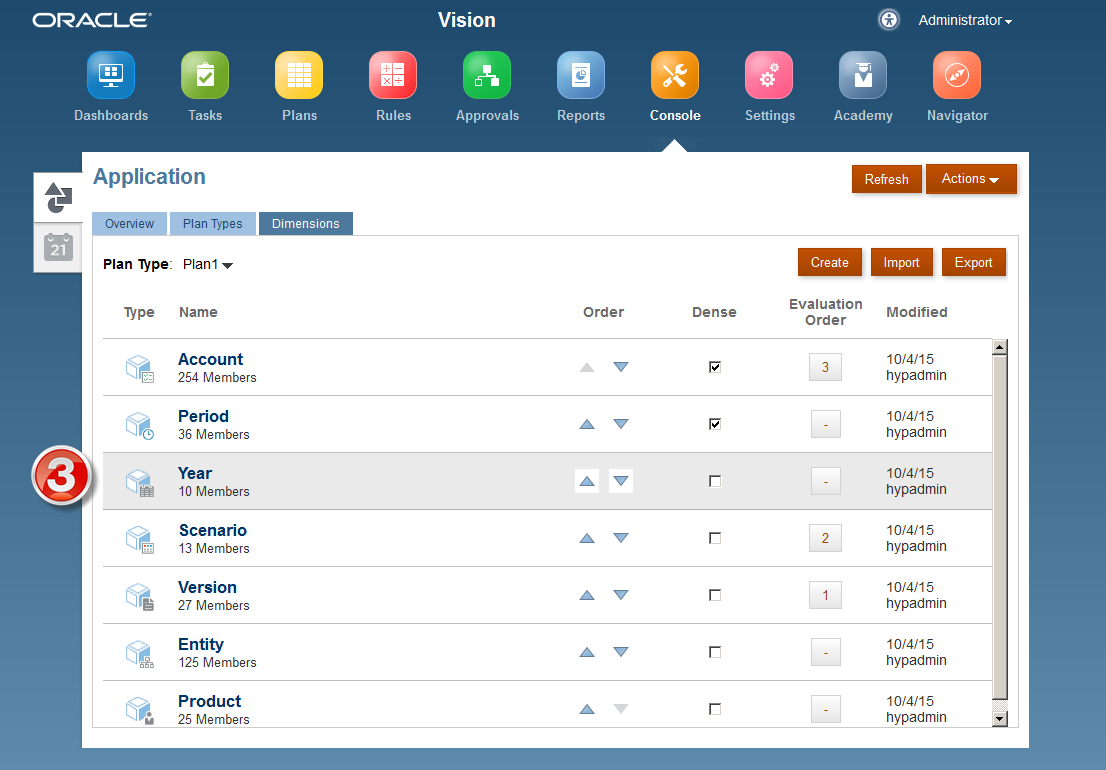Click the Scenario dimension cube icon
Viewport: 1106px width, 770px height.
coord(140,539)
